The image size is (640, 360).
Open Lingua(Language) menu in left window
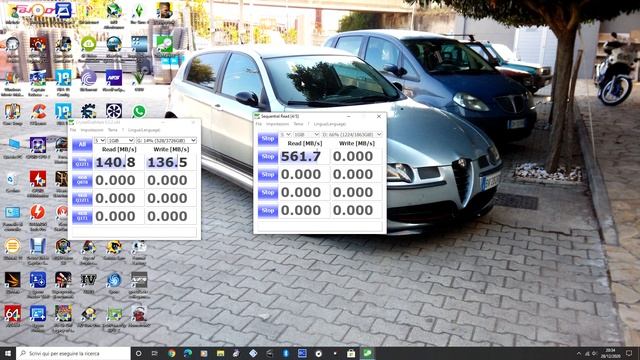pyautogui.click(x=144, y=130)
